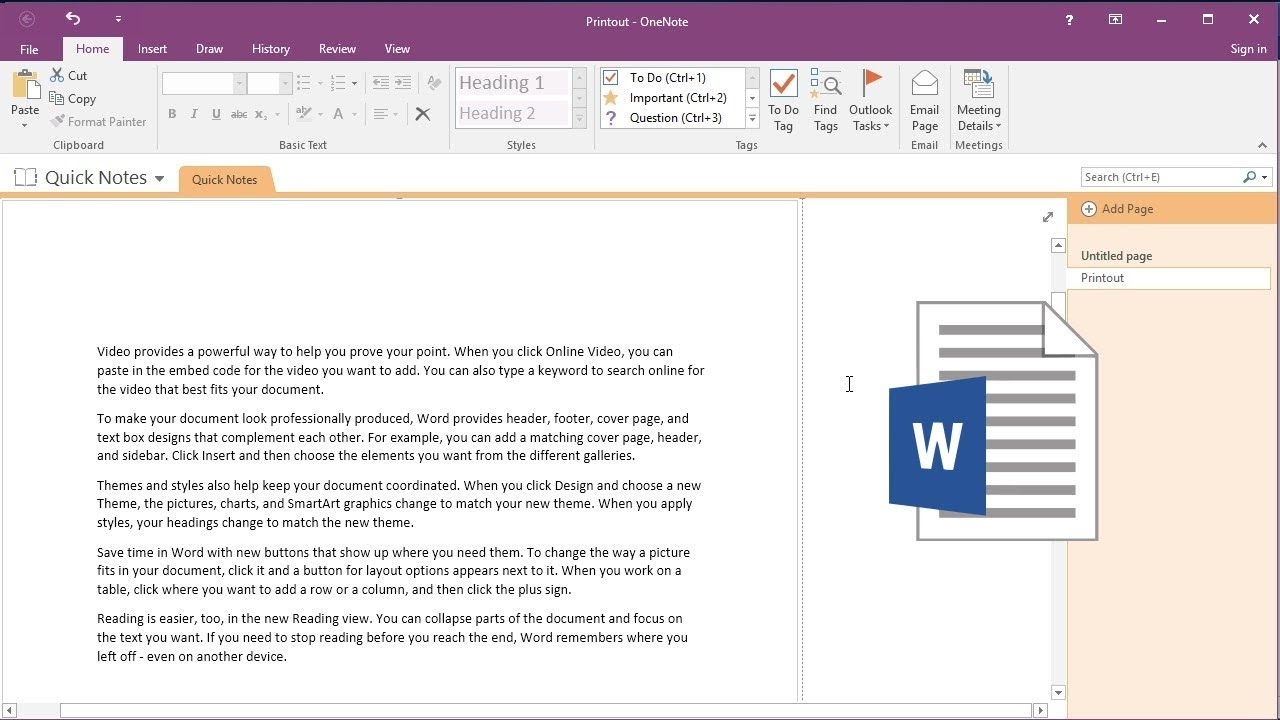
Task: Click search magnifier icon
Action: (1249, 177)
